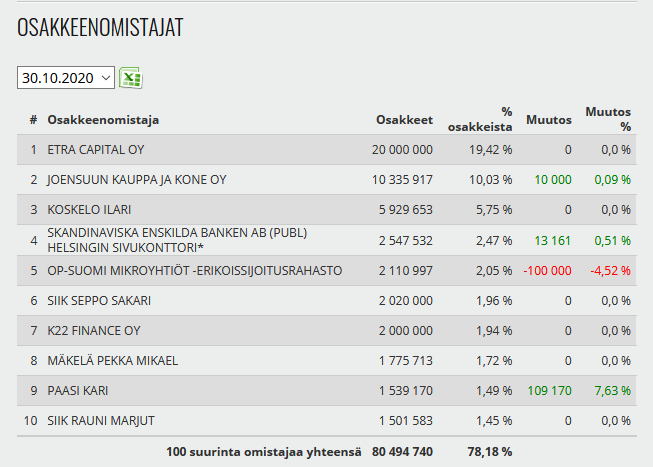Select the ETRA CAPITAL OY row
Viewport: 653px width, 467px height.
coord(88,150)
